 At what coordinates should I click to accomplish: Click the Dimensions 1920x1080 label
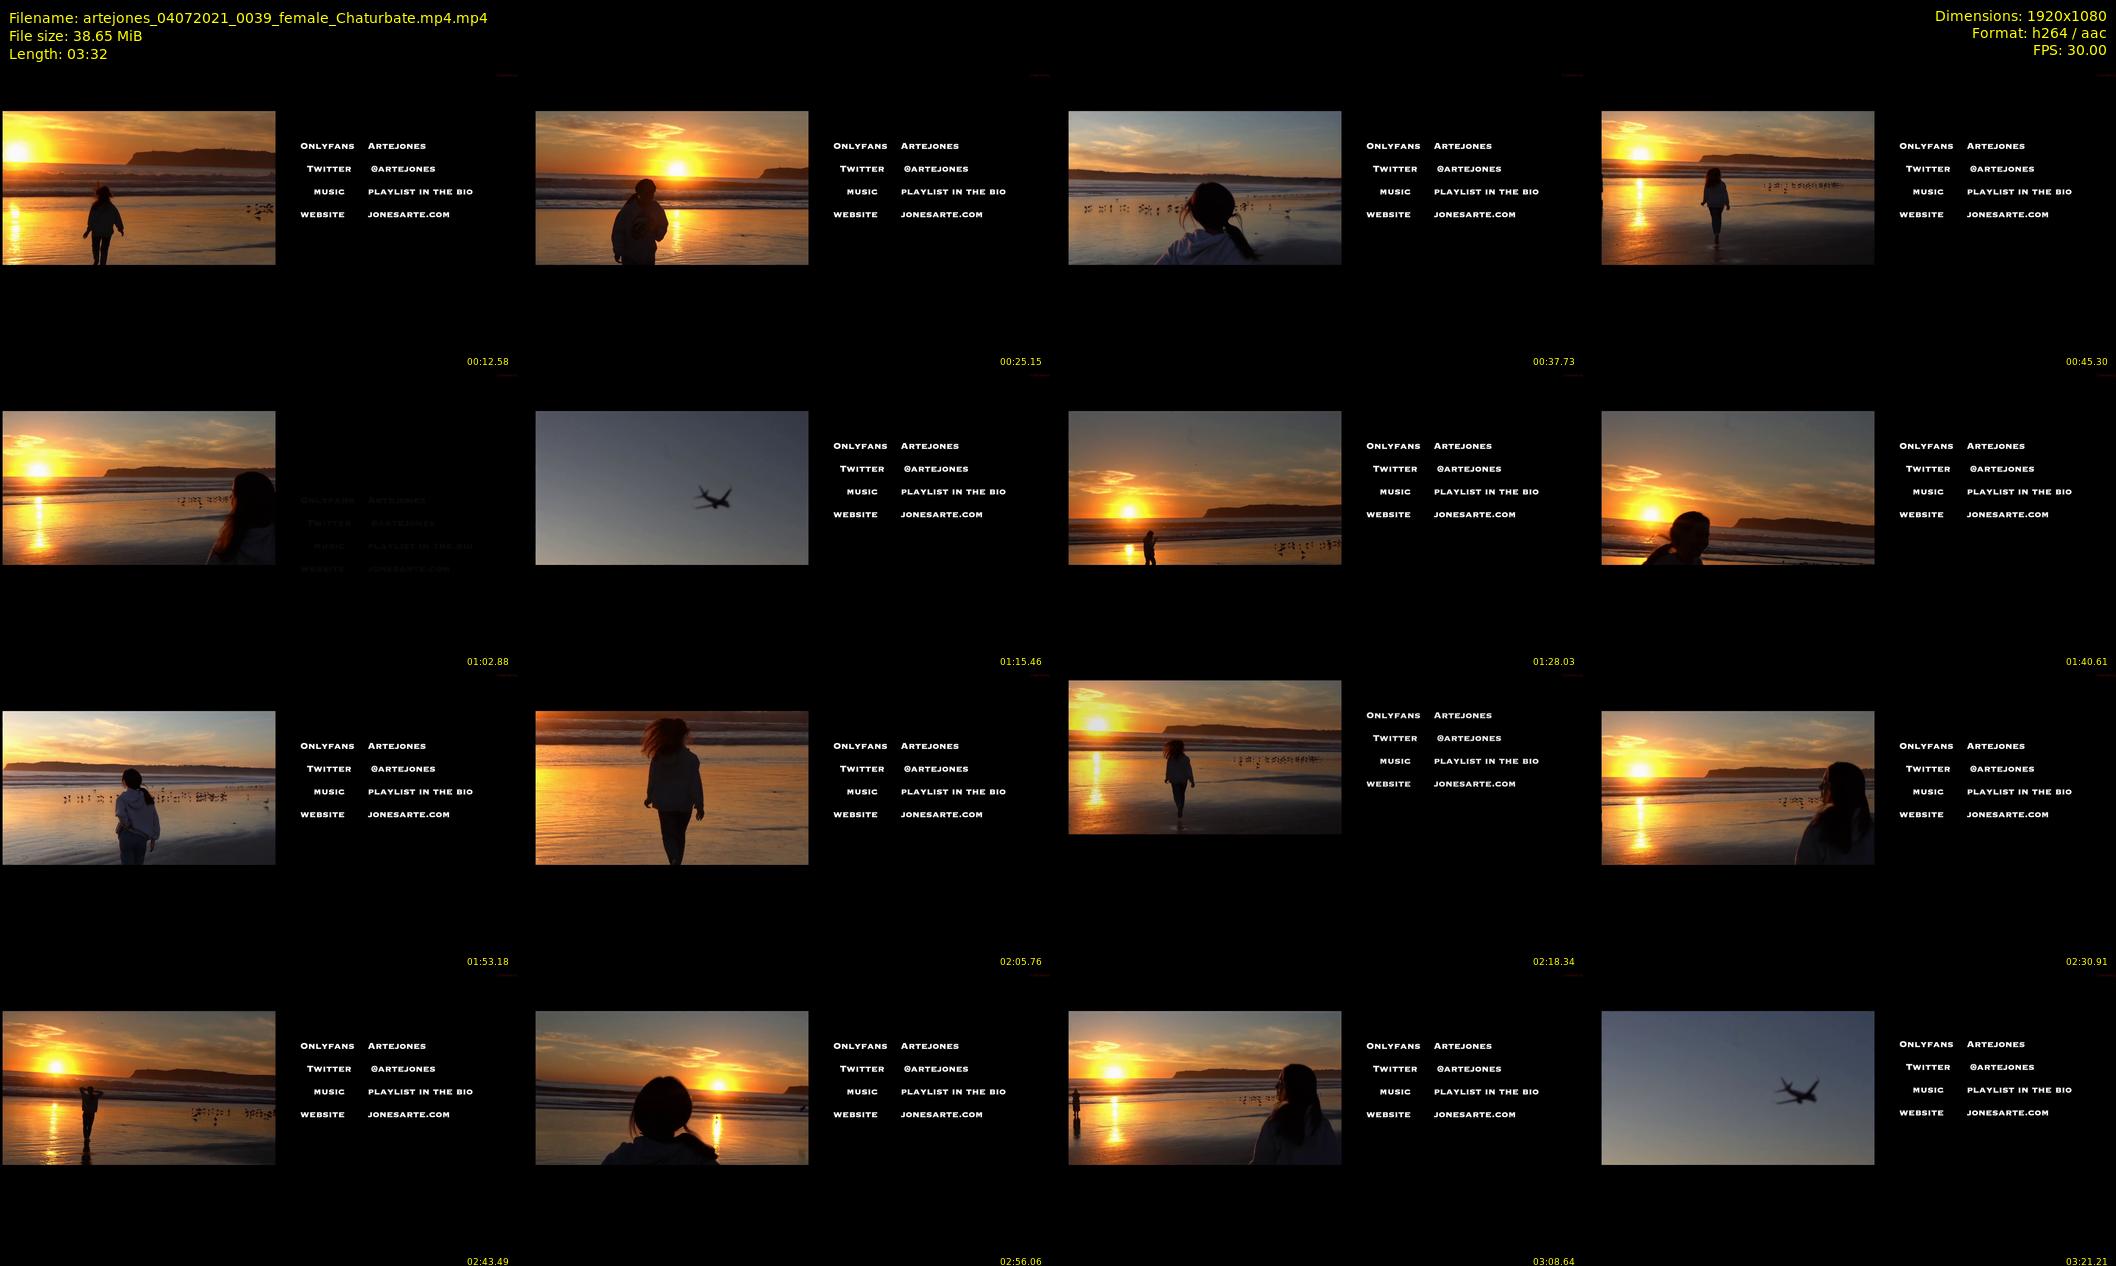(x=2020, y=16)
